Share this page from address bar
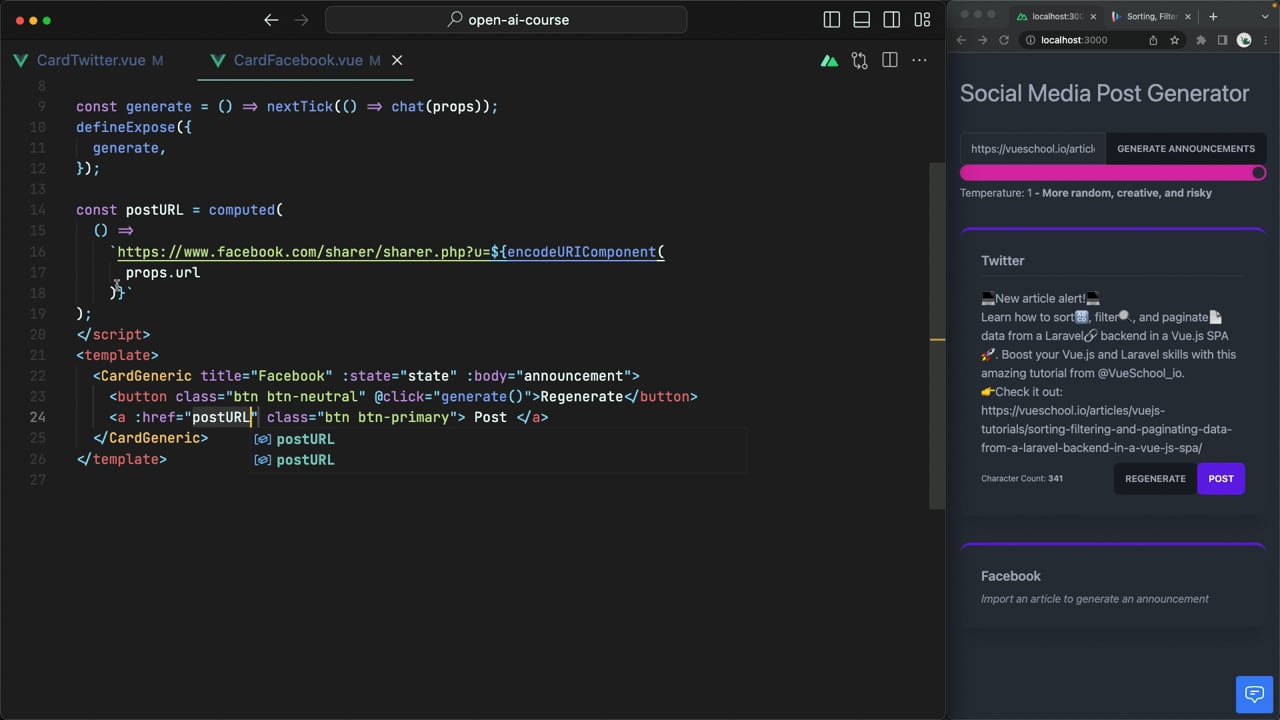 tap(1153, 40)
